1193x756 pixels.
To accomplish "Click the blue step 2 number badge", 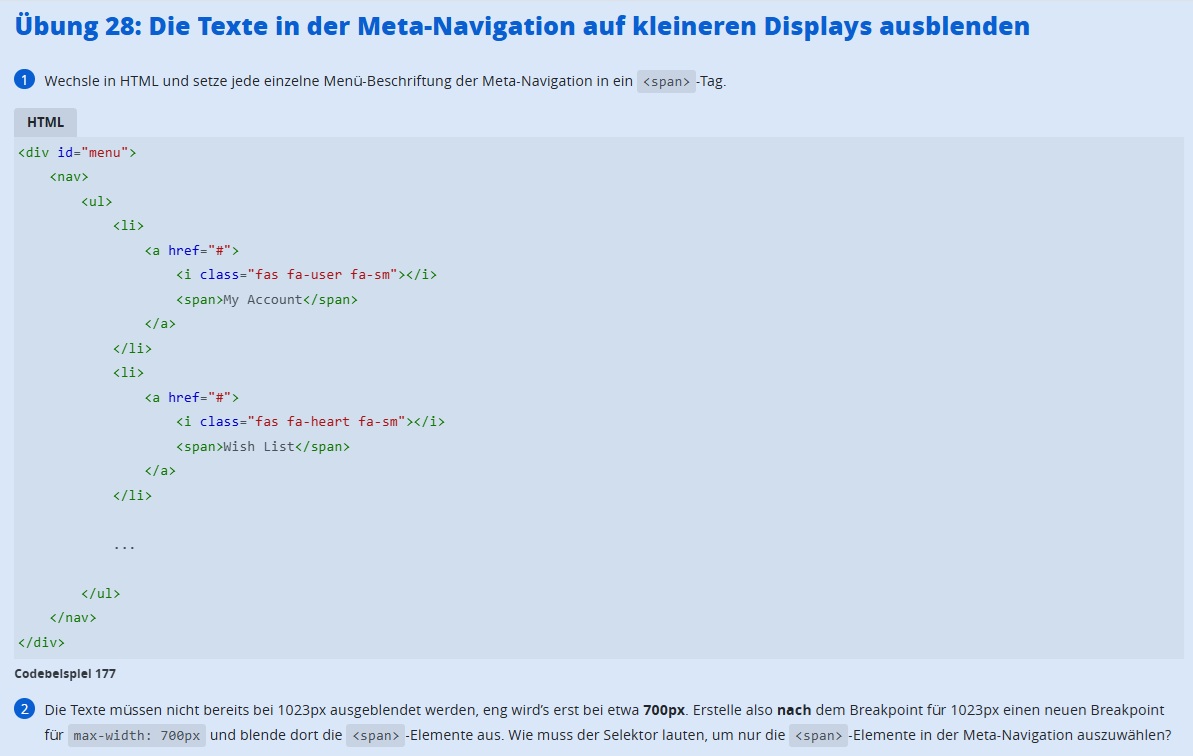I will tap(25, 710).
